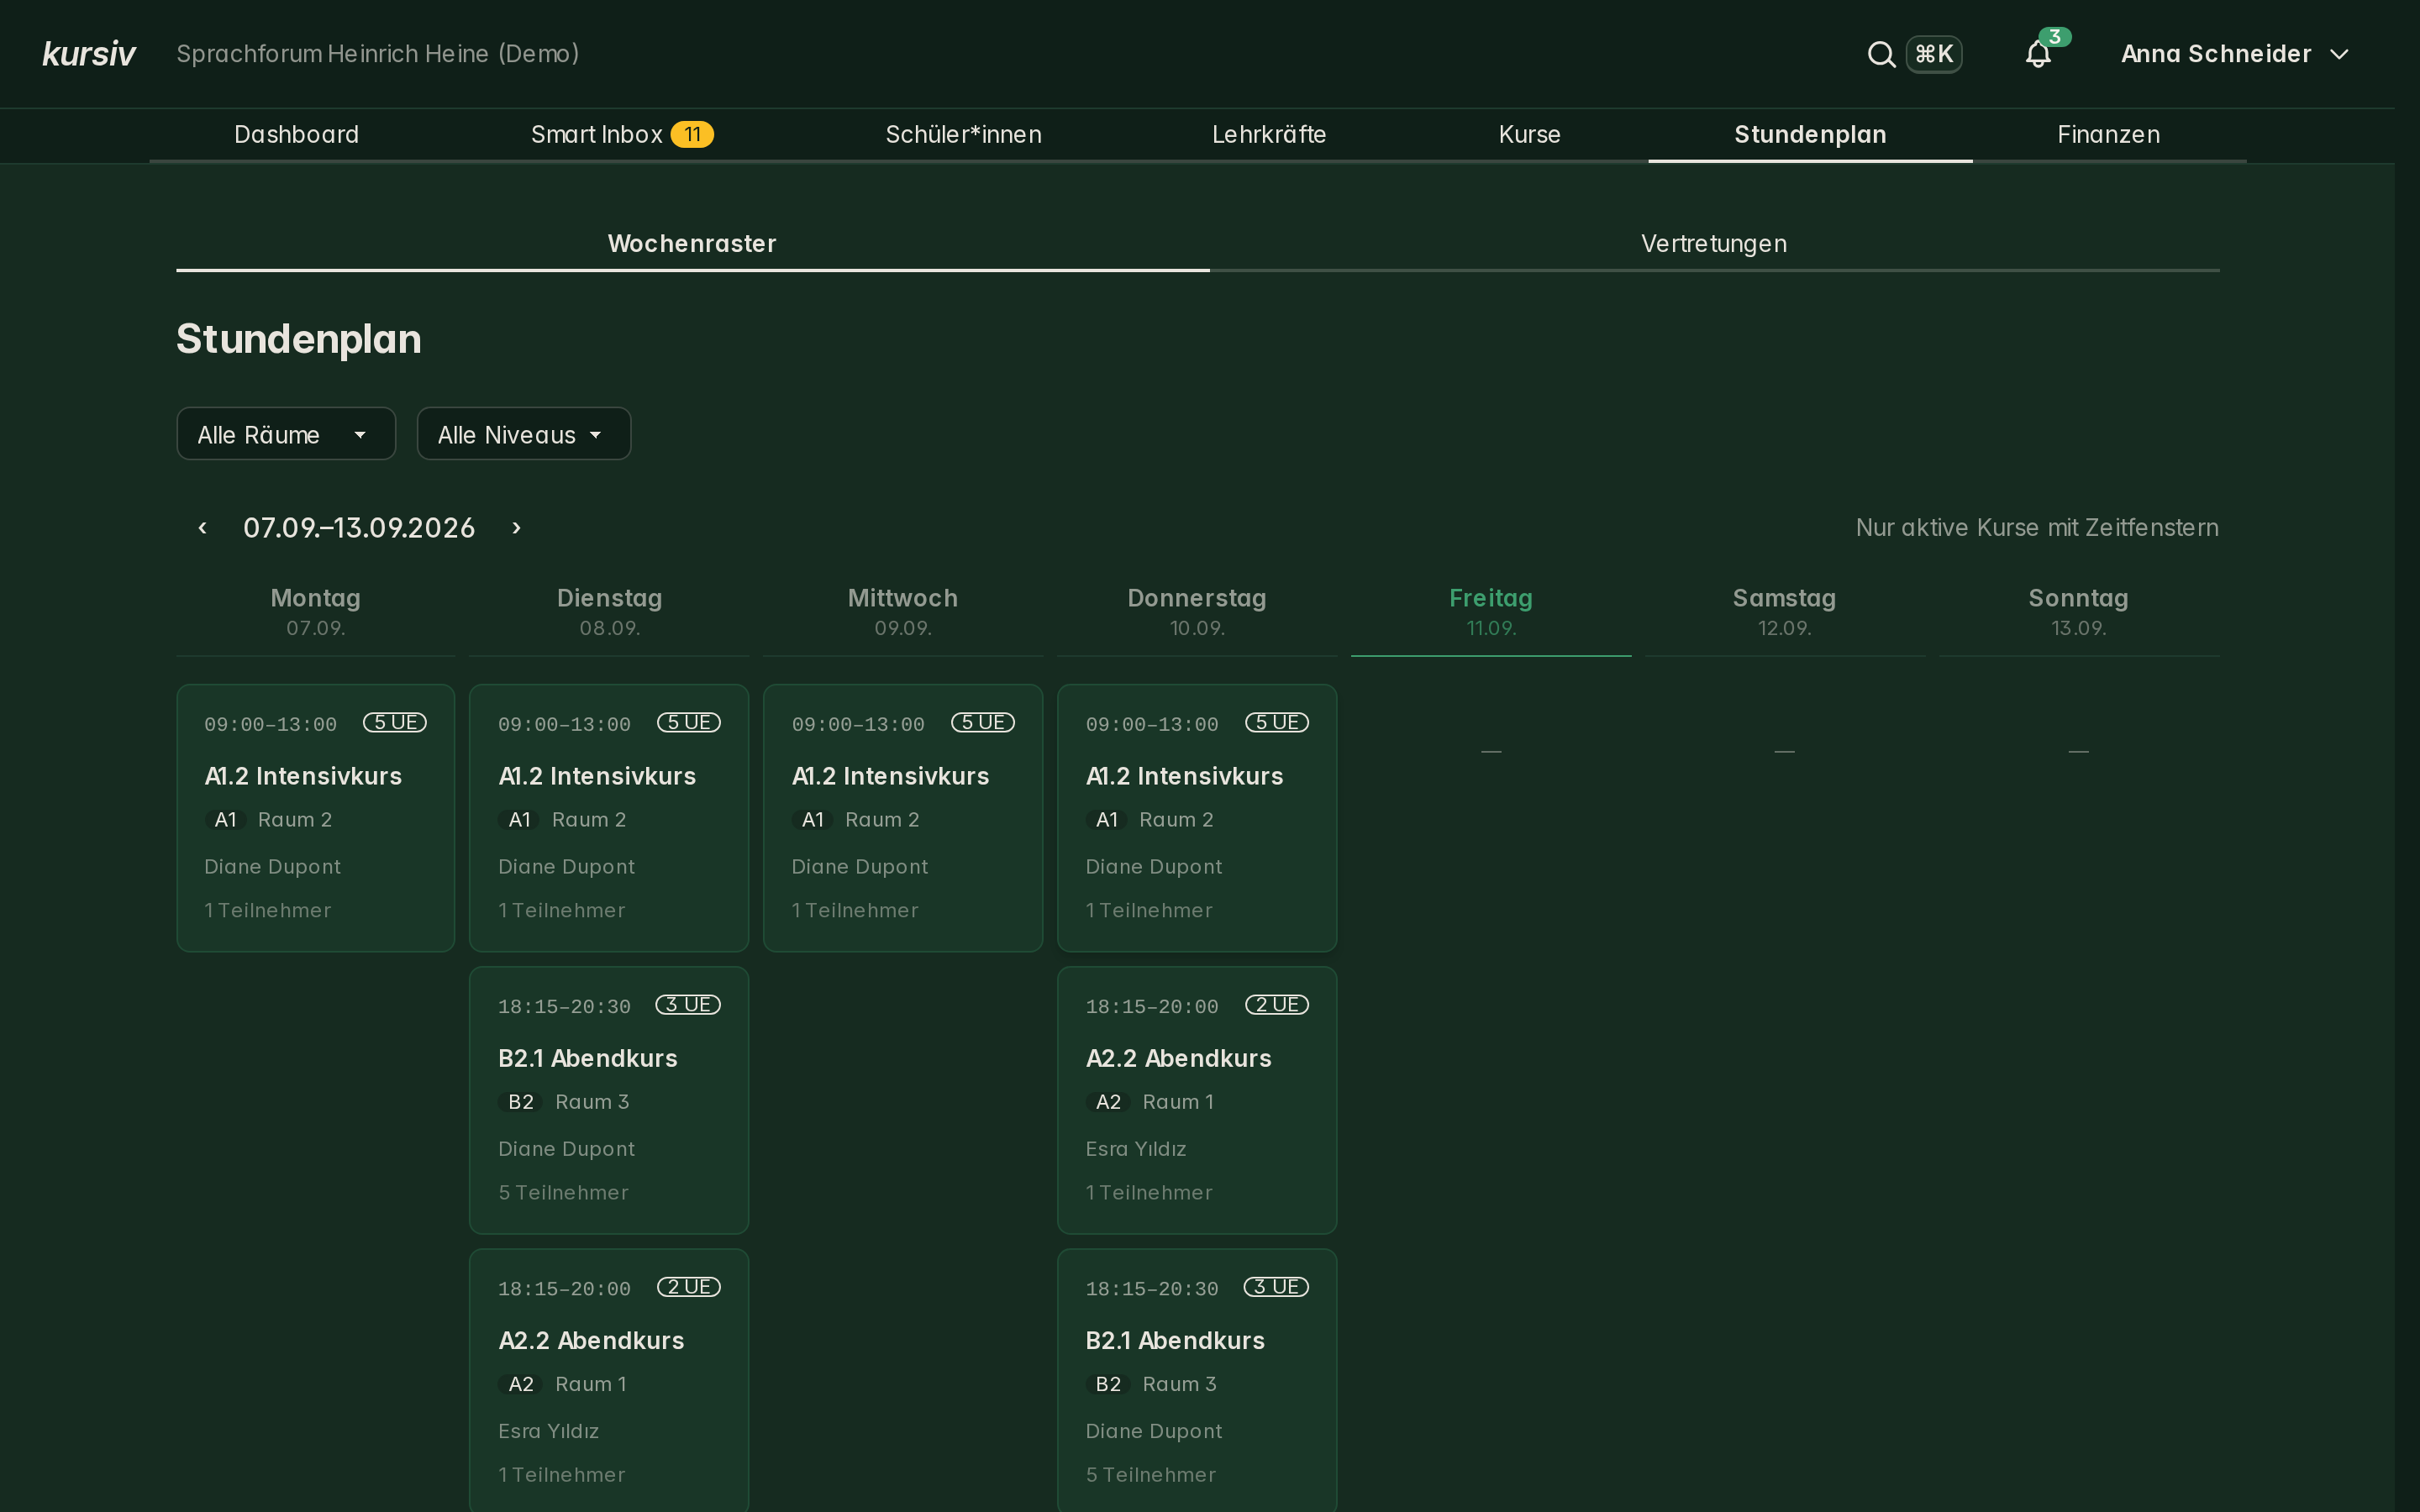Click Nur aktive Kurse mit Zeitfenstern note
Screen dimensions: 2420x1512
(x=2037, y=527)
